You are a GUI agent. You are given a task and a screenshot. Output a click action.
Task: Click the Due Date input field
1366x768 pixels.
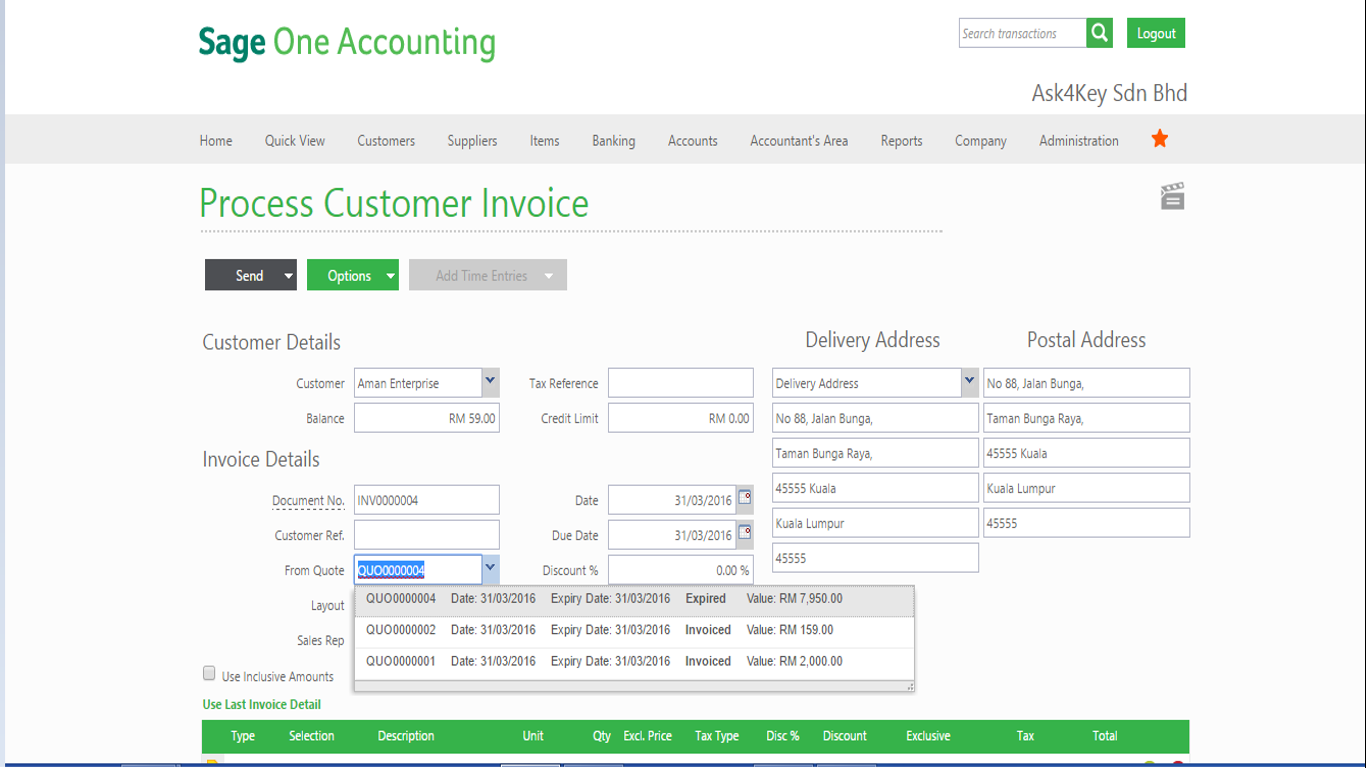point(671,535)
